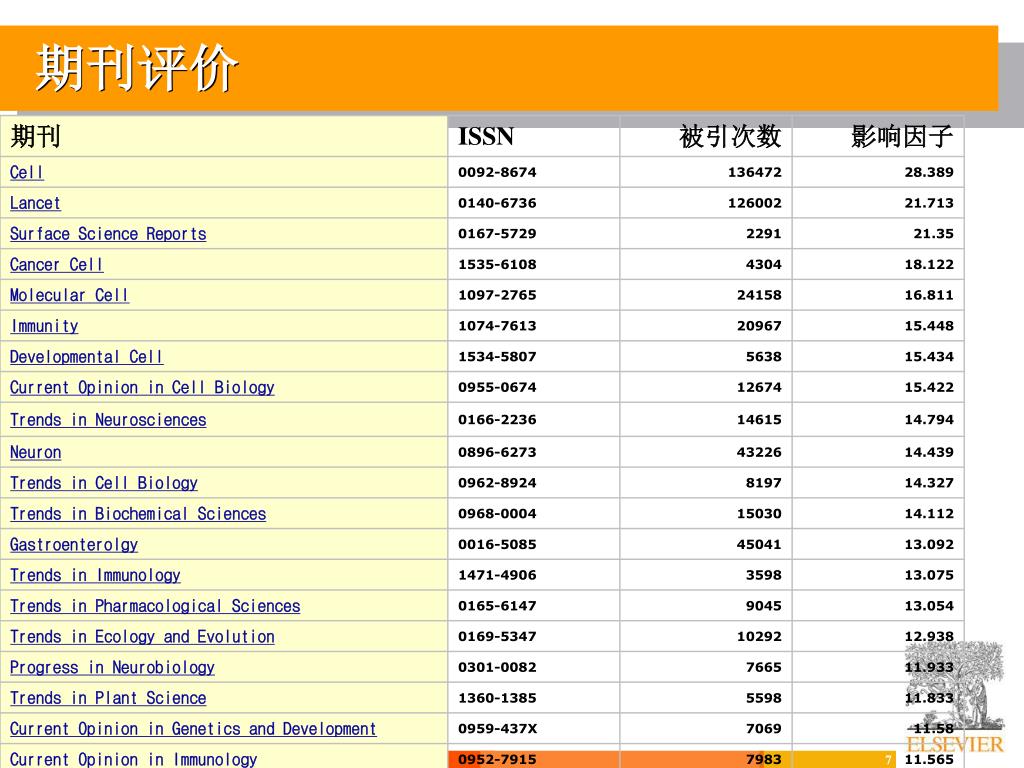Click the Developmental Cell link
The height and width of the screenshot is (768, 1024).
click(86, 357)
